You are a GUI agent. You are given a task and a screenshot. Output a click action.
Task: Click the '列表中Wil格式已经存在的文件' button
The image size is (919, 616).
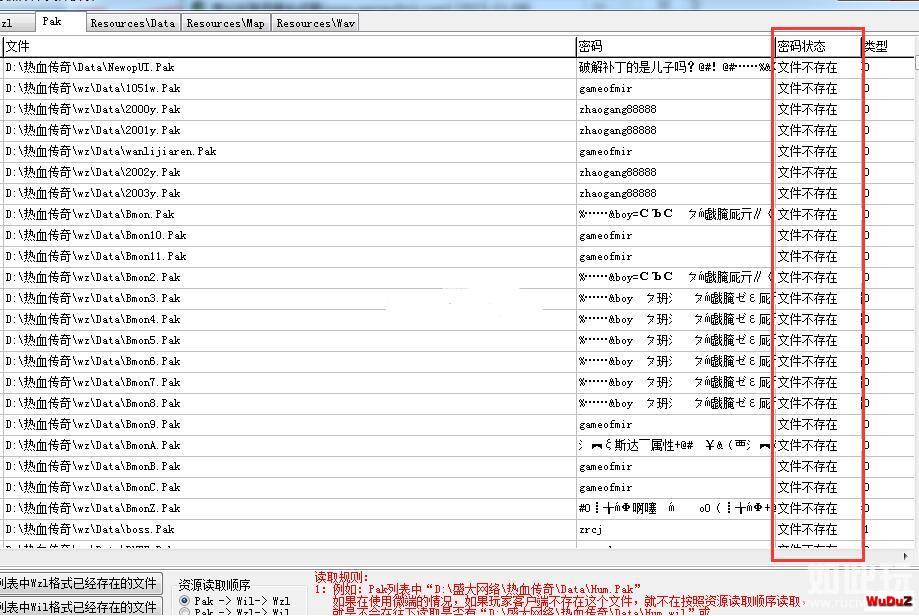click(x=80, y=607)
